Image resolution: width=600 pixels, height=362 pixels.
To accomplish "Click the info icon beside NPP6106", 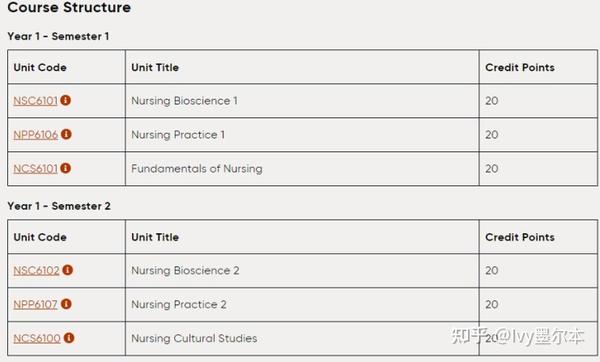I will tap(66, 134).
